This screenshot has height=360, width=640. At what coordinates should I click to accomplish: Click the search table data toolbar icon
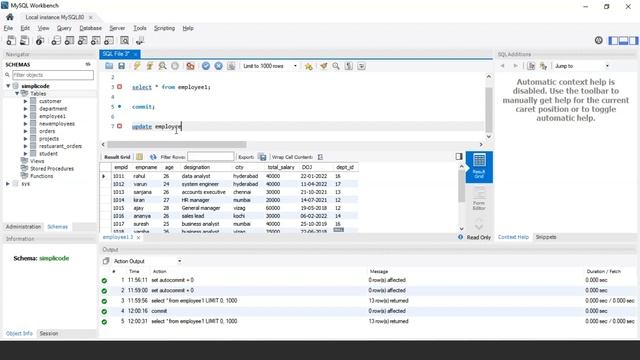pyautogui.click(x=124, y=40)
